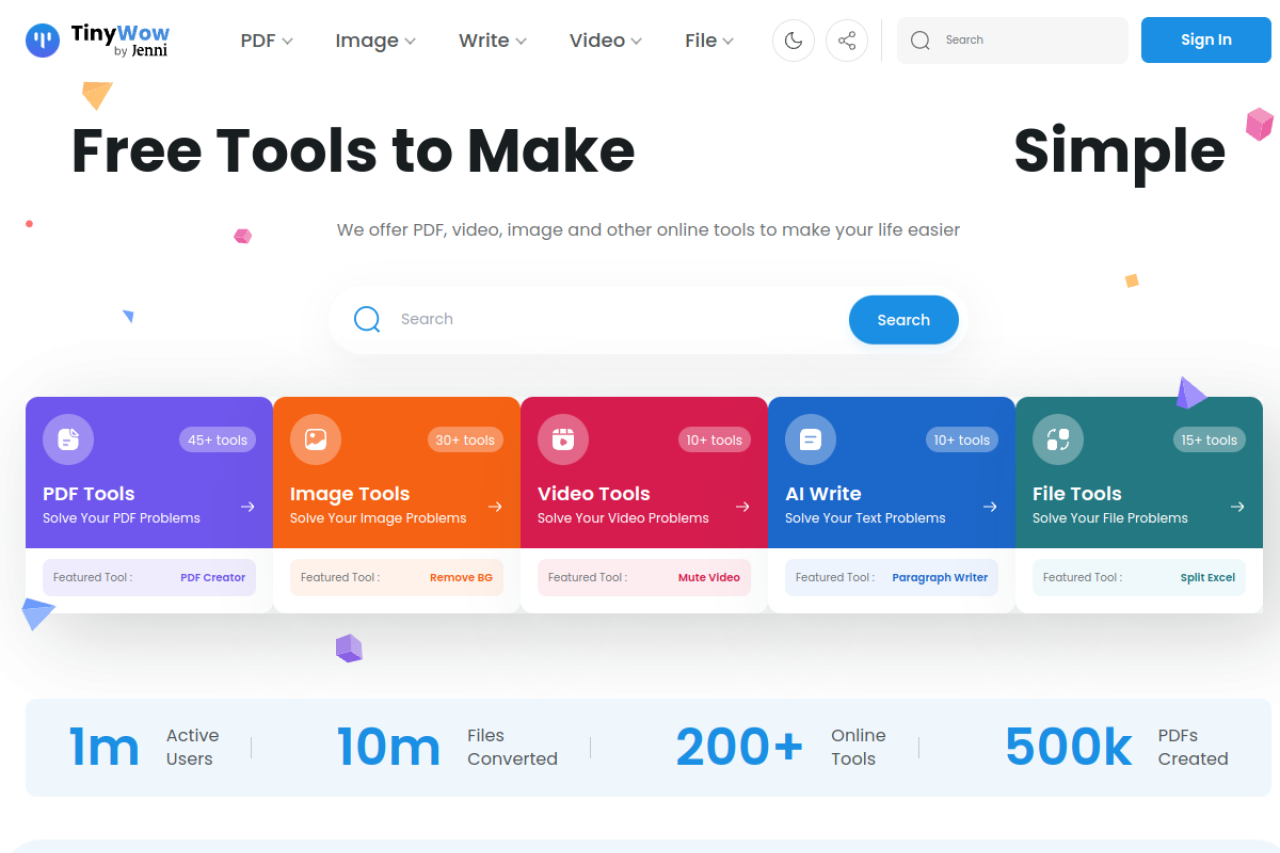Click the AI Write text icon
The height and width of the screenshot is (853, 1280).
tap(810, 439)
